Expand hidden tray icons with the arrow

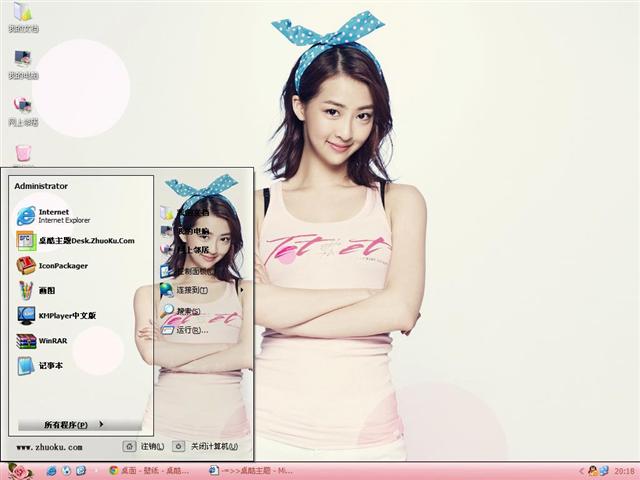581,471
